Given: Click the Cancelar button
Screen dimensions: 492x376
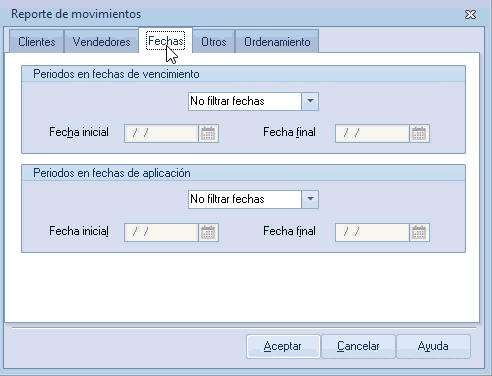Looking at the screenshot, I should click(x=358, y=346).
